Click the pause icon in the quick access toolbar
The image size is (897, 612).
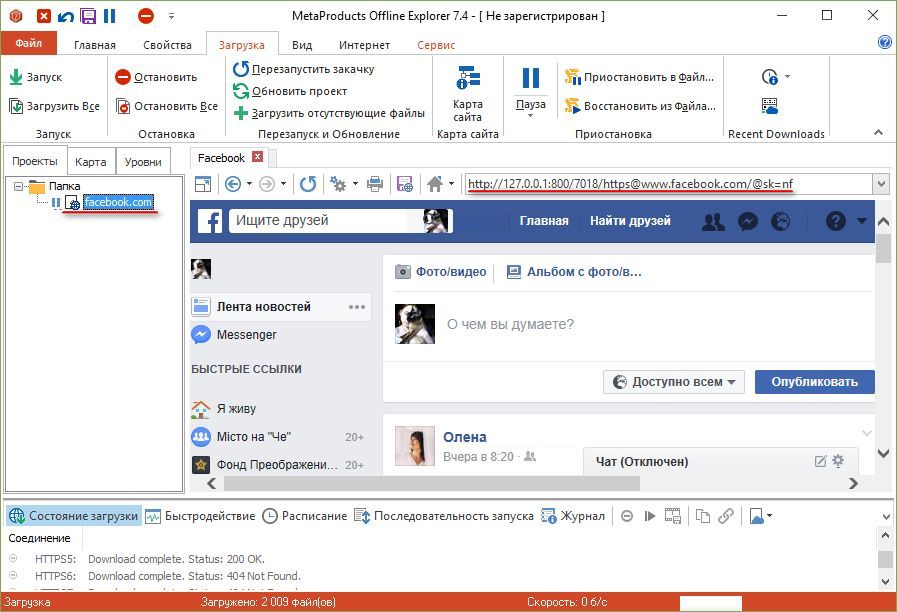coord(110,16)
